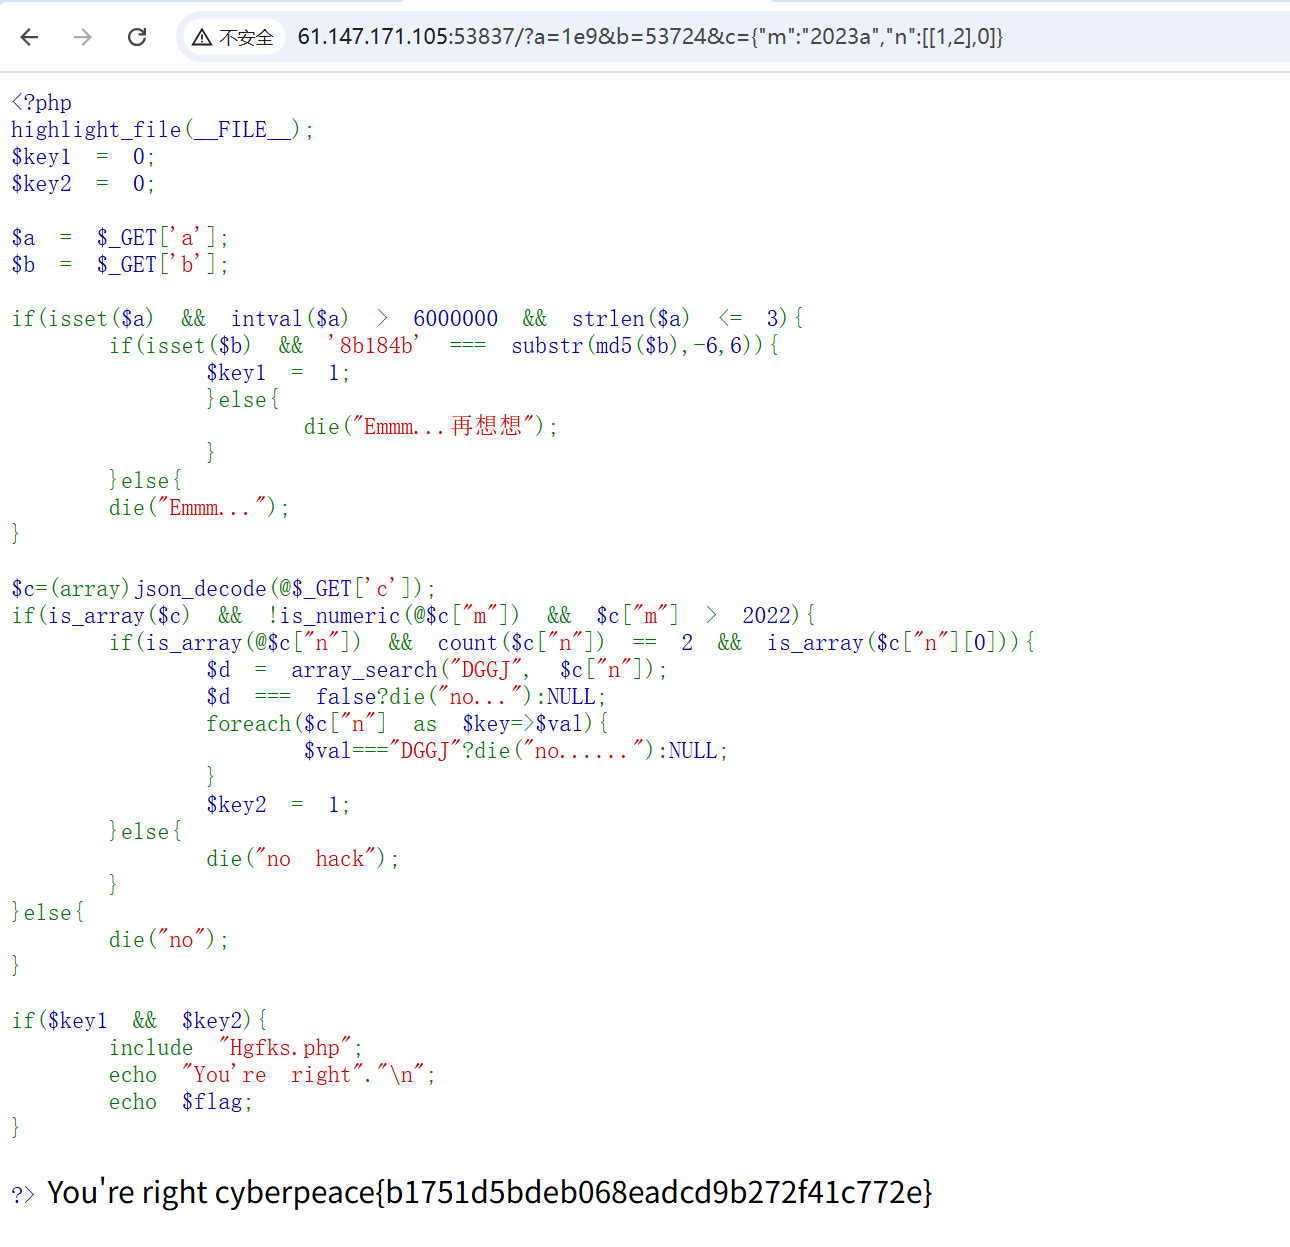Click the closing ?> tag near flag
Screen dimensions: 1290x1247
tap(23, 1192)
